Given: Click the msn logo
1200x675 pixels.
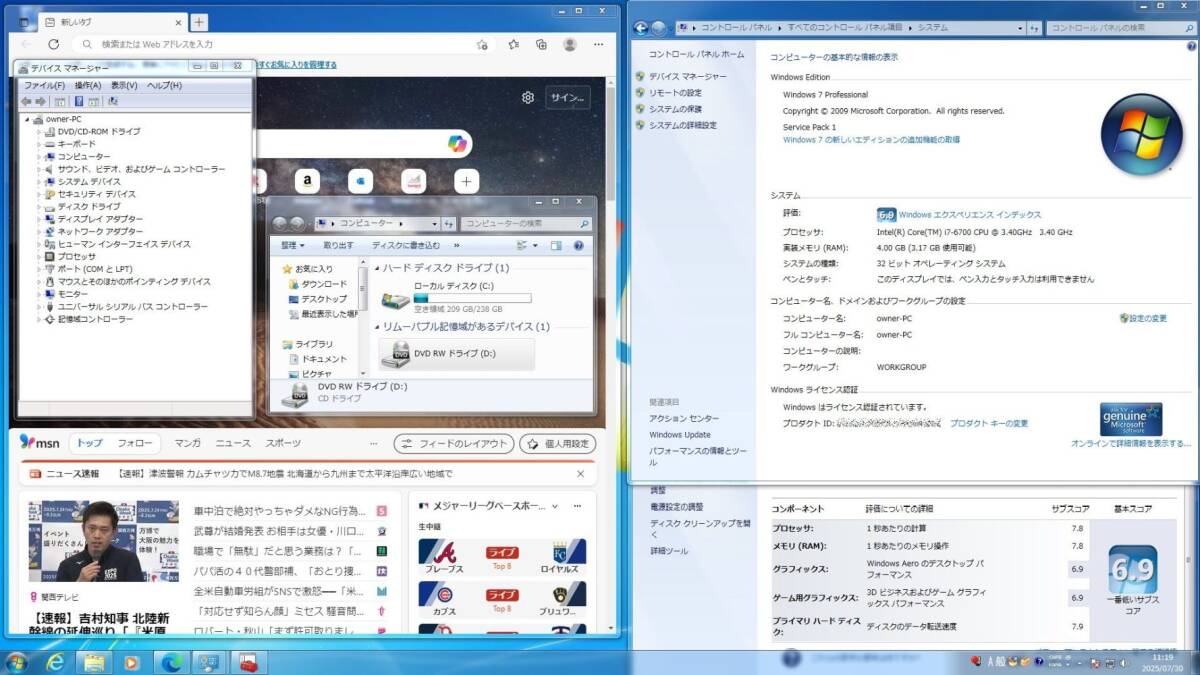Looking at the screenshot, I should coord(40,443).
